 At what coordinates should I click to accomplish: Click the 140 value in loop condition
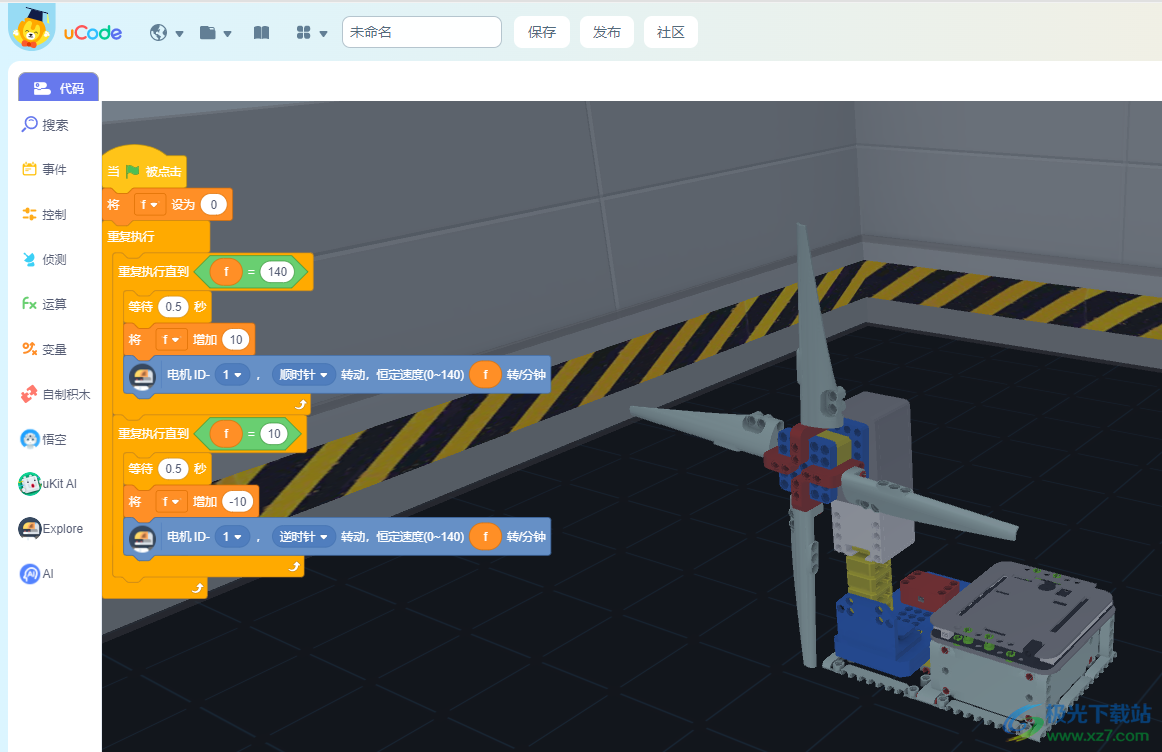[x=277, y=272]
